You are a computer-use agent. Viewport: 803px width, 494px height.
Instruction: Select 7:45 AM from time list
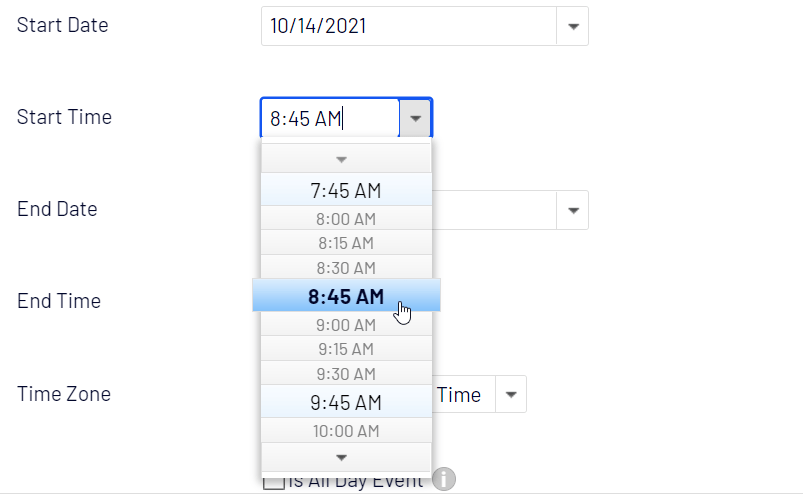346,190
